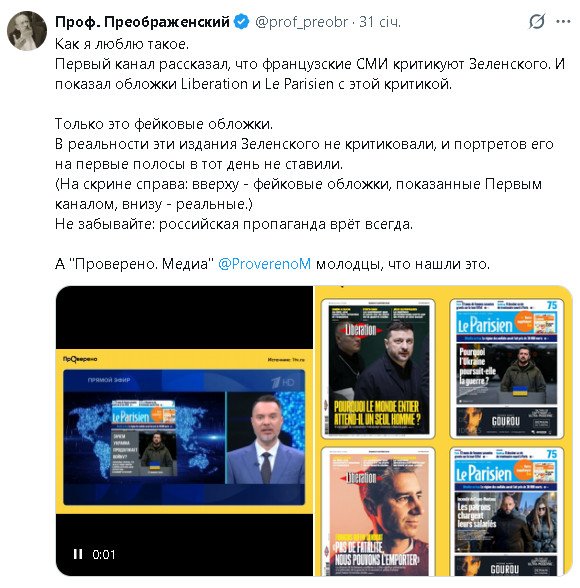The image size is (580, 588).
Task: Click the Проверено logo in the video
Action: tap(80, 359)
